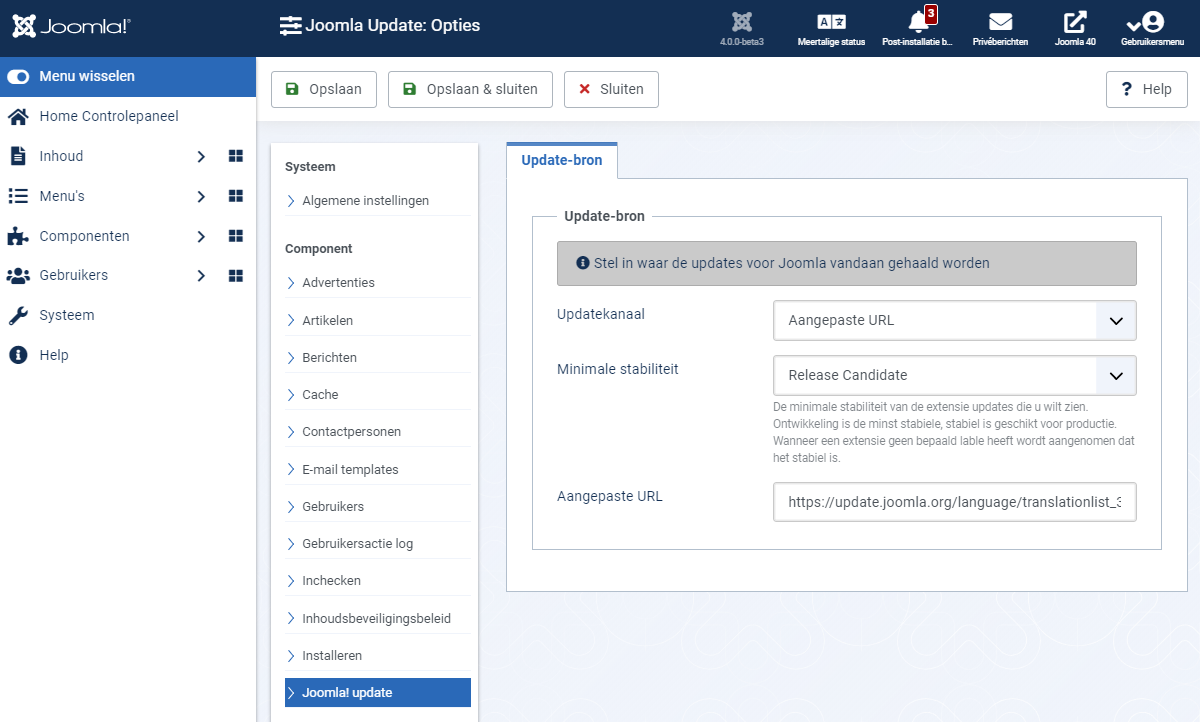1200x722 pixels.
Task: Expand the Componenten submenu chevron
Action: pos(201,236)
